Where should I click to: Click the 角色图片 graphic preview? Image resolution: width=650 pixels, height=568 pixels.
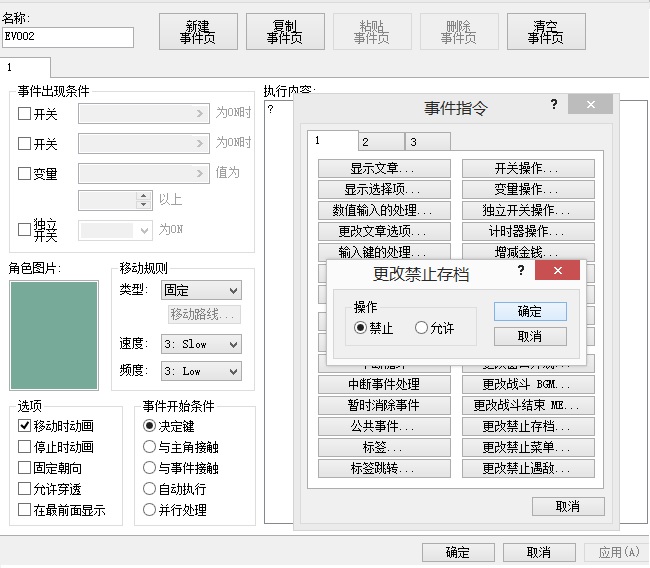click(x=54, y=335)
